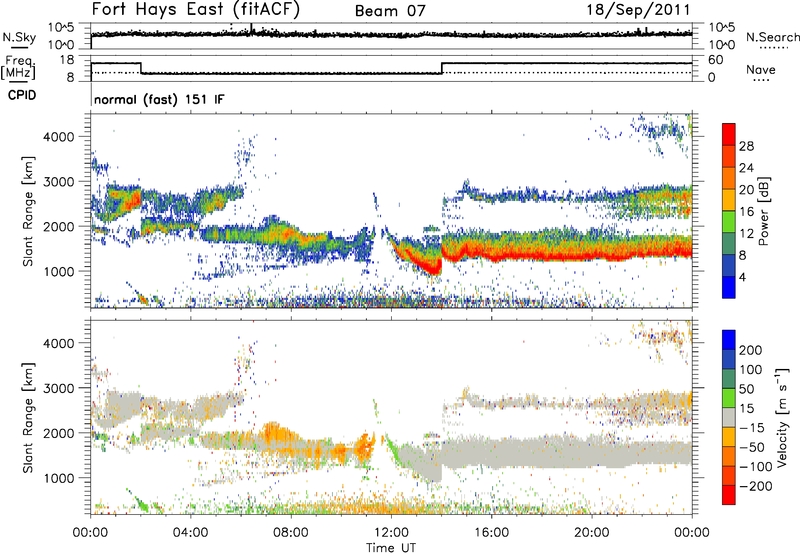Click the "20:00" time tick label

592,533
